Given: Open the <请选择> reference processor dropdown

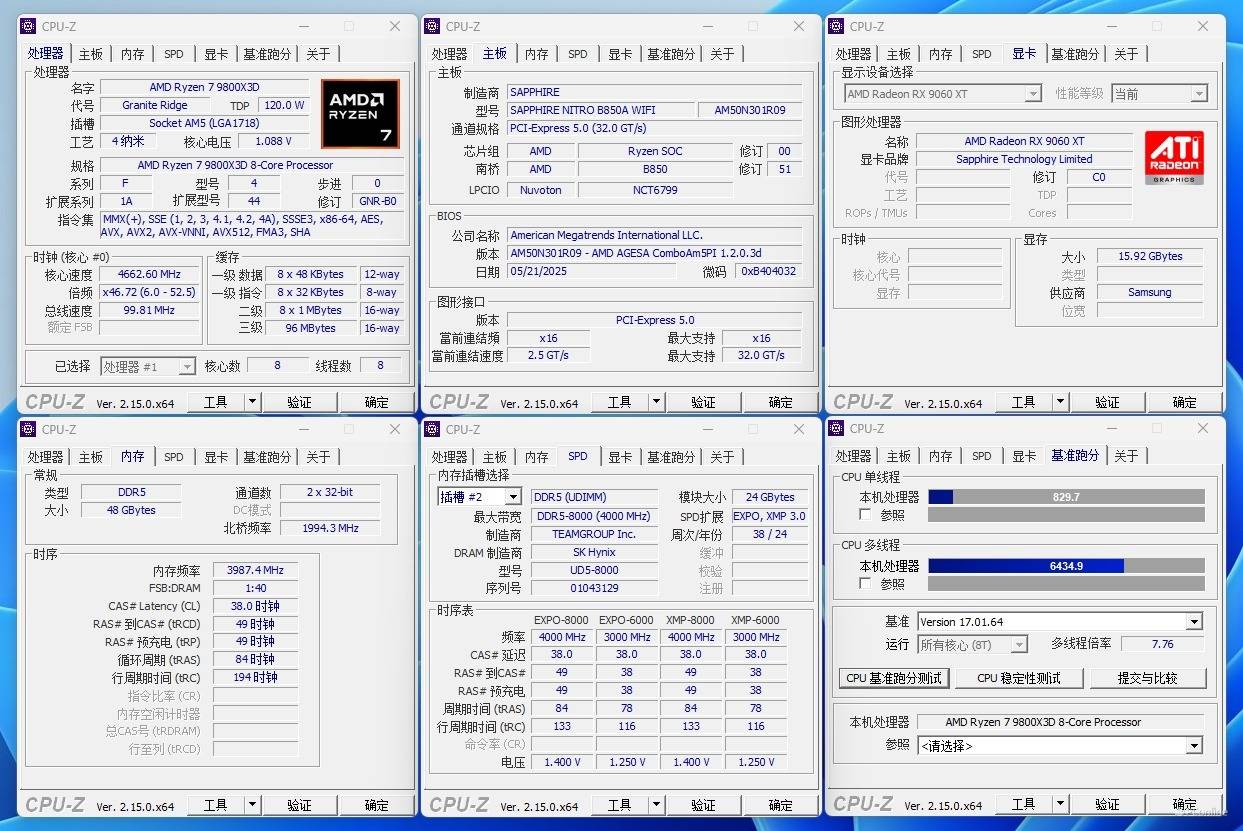Looking at the screenshot, I should (1193, 746).
